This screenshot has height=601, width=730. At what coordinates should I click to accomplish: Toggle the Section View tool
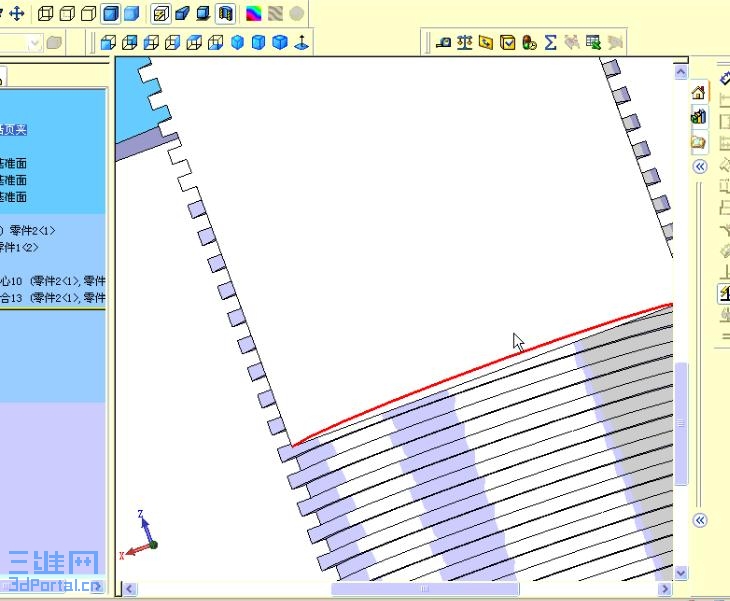[225, 14]
